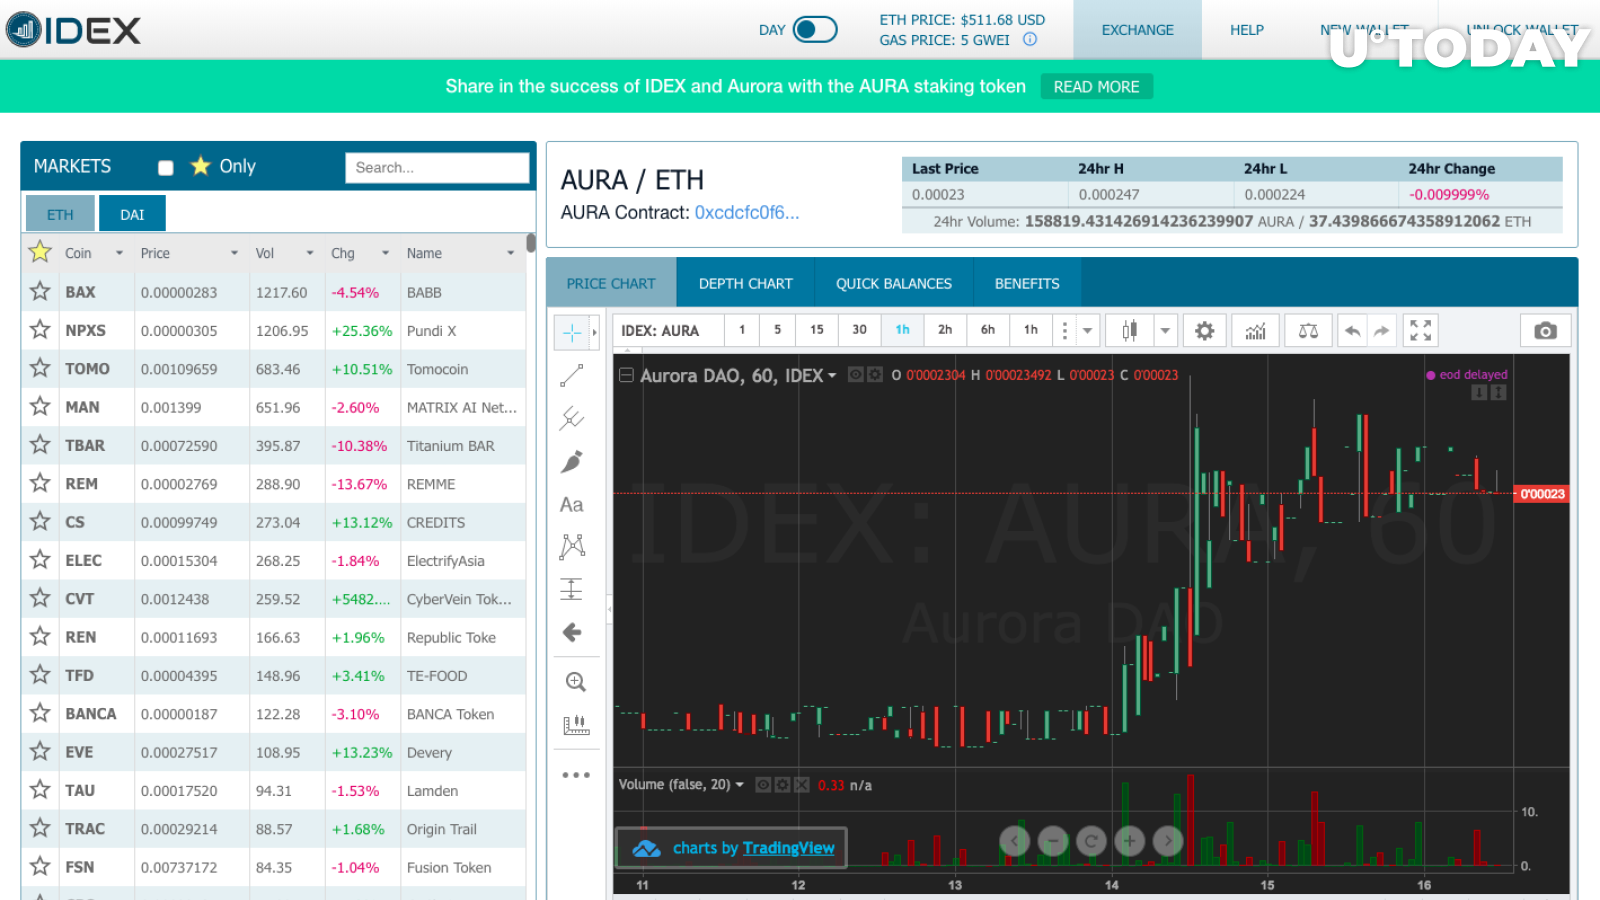Zoom out chart with round minus button

(1053, 841)
